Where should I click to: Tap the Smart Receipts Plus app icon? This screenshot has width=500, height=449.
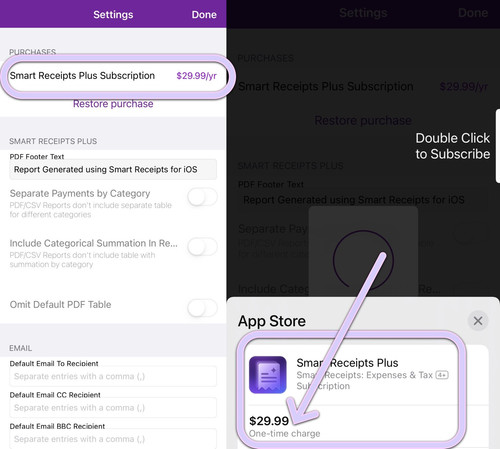pos(268,375)
